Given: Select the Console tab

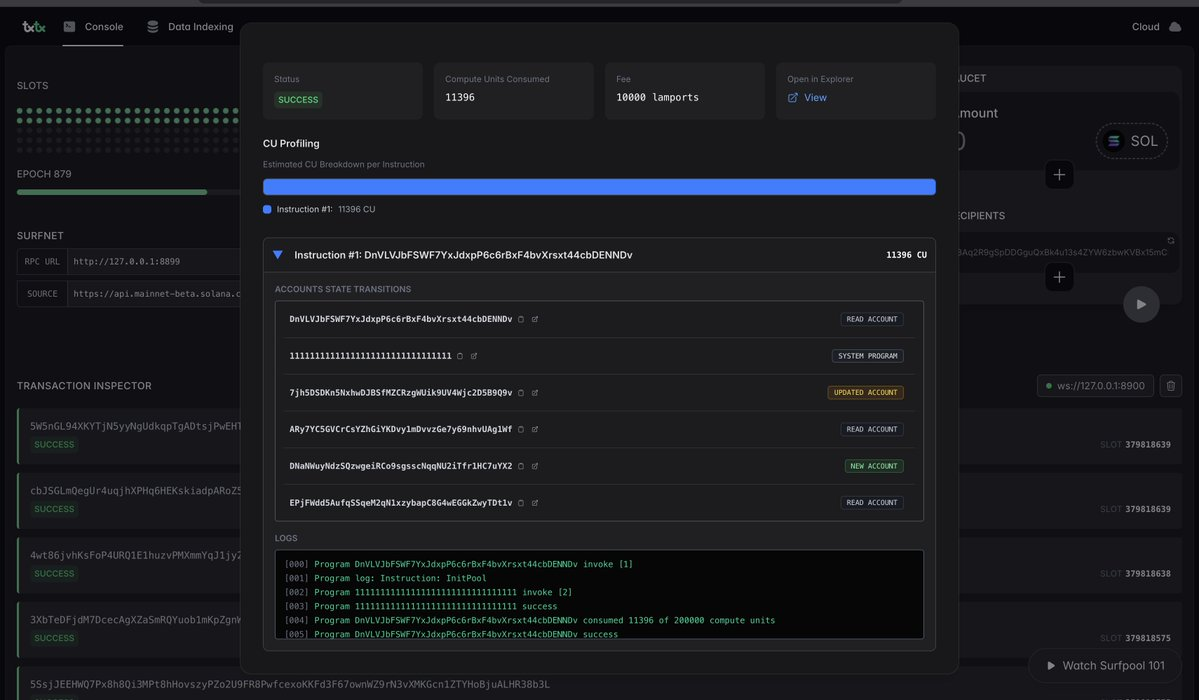Looking at the screenshot, I should pyautogui.click(x=103, y=26).
